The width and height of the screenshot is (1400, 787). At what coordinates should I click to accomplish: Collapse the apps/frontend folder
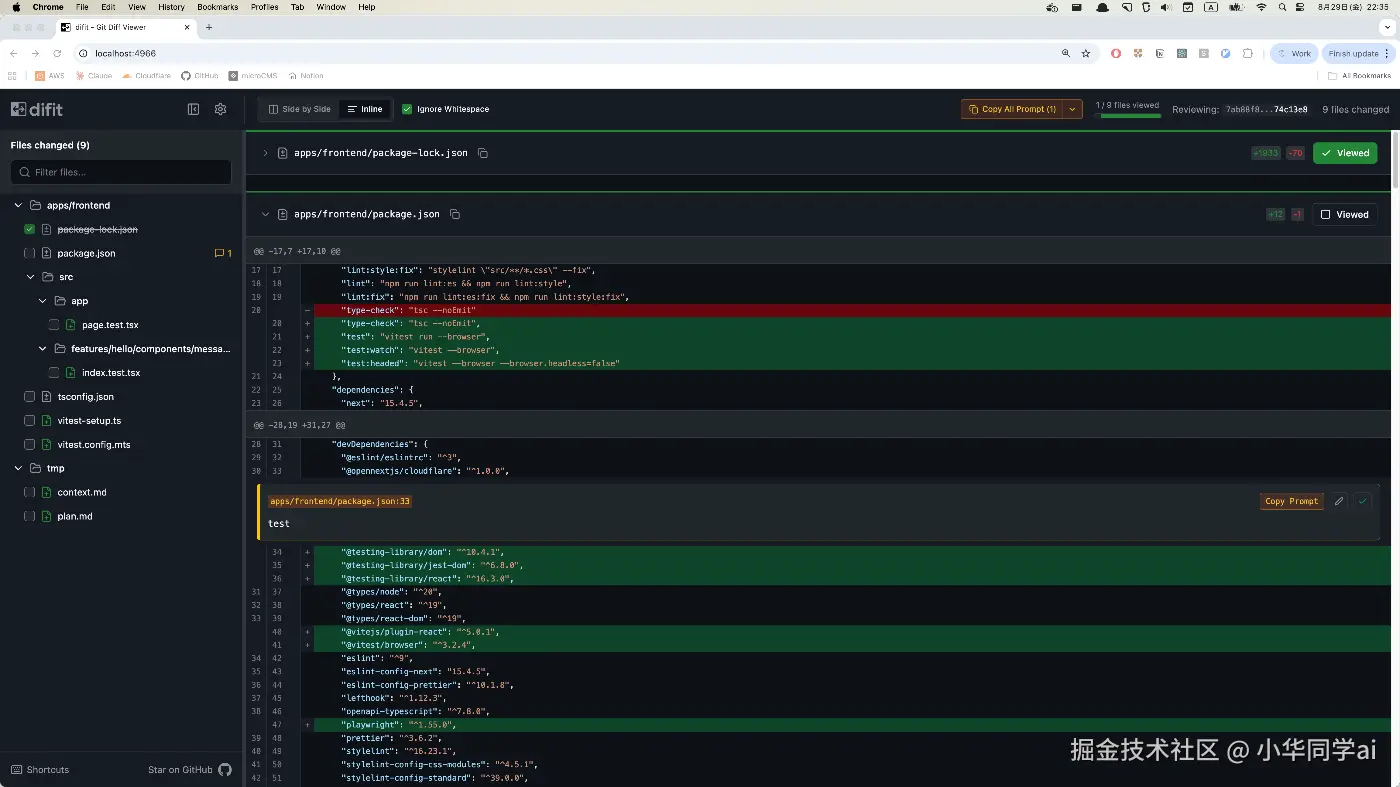(18, 205)
